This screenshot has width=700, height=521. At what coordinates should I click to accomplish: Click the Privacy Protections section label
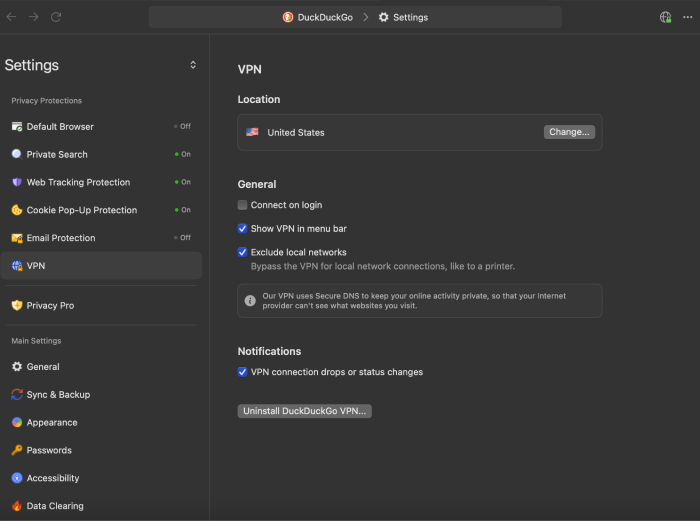(x=46, y=101)
